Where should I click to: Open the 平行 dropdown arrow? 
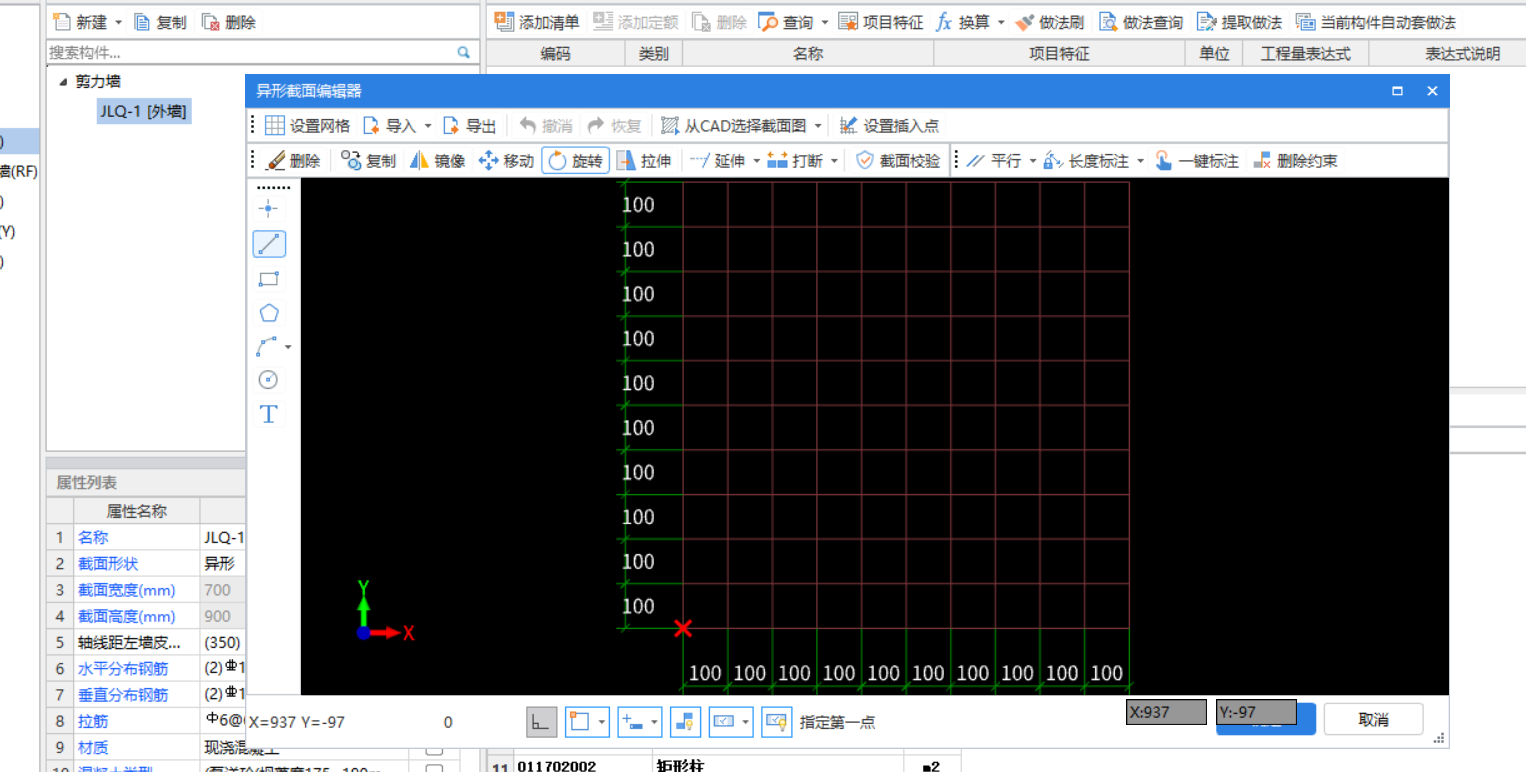tap(1032, 160)
